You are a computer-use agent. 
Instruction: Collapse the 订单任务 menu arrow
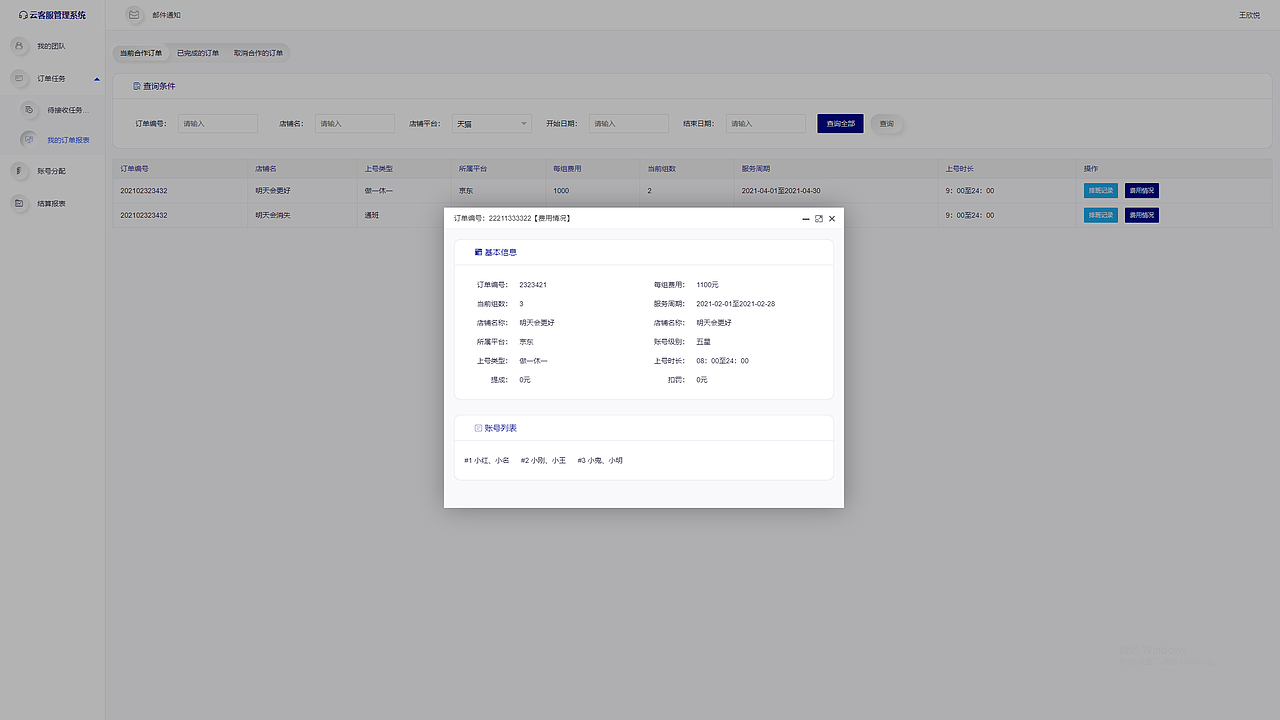click(x=97, y=78)
